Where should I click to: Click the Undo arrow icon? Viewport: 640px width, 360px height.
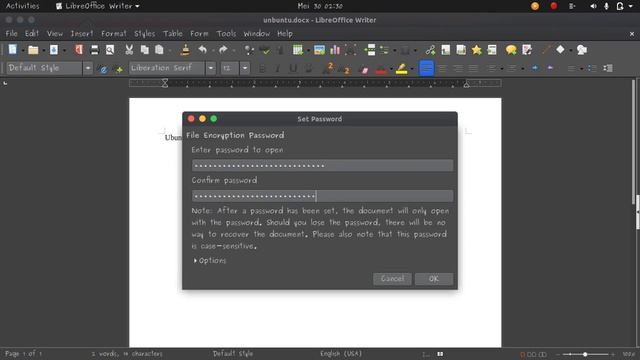202,50
